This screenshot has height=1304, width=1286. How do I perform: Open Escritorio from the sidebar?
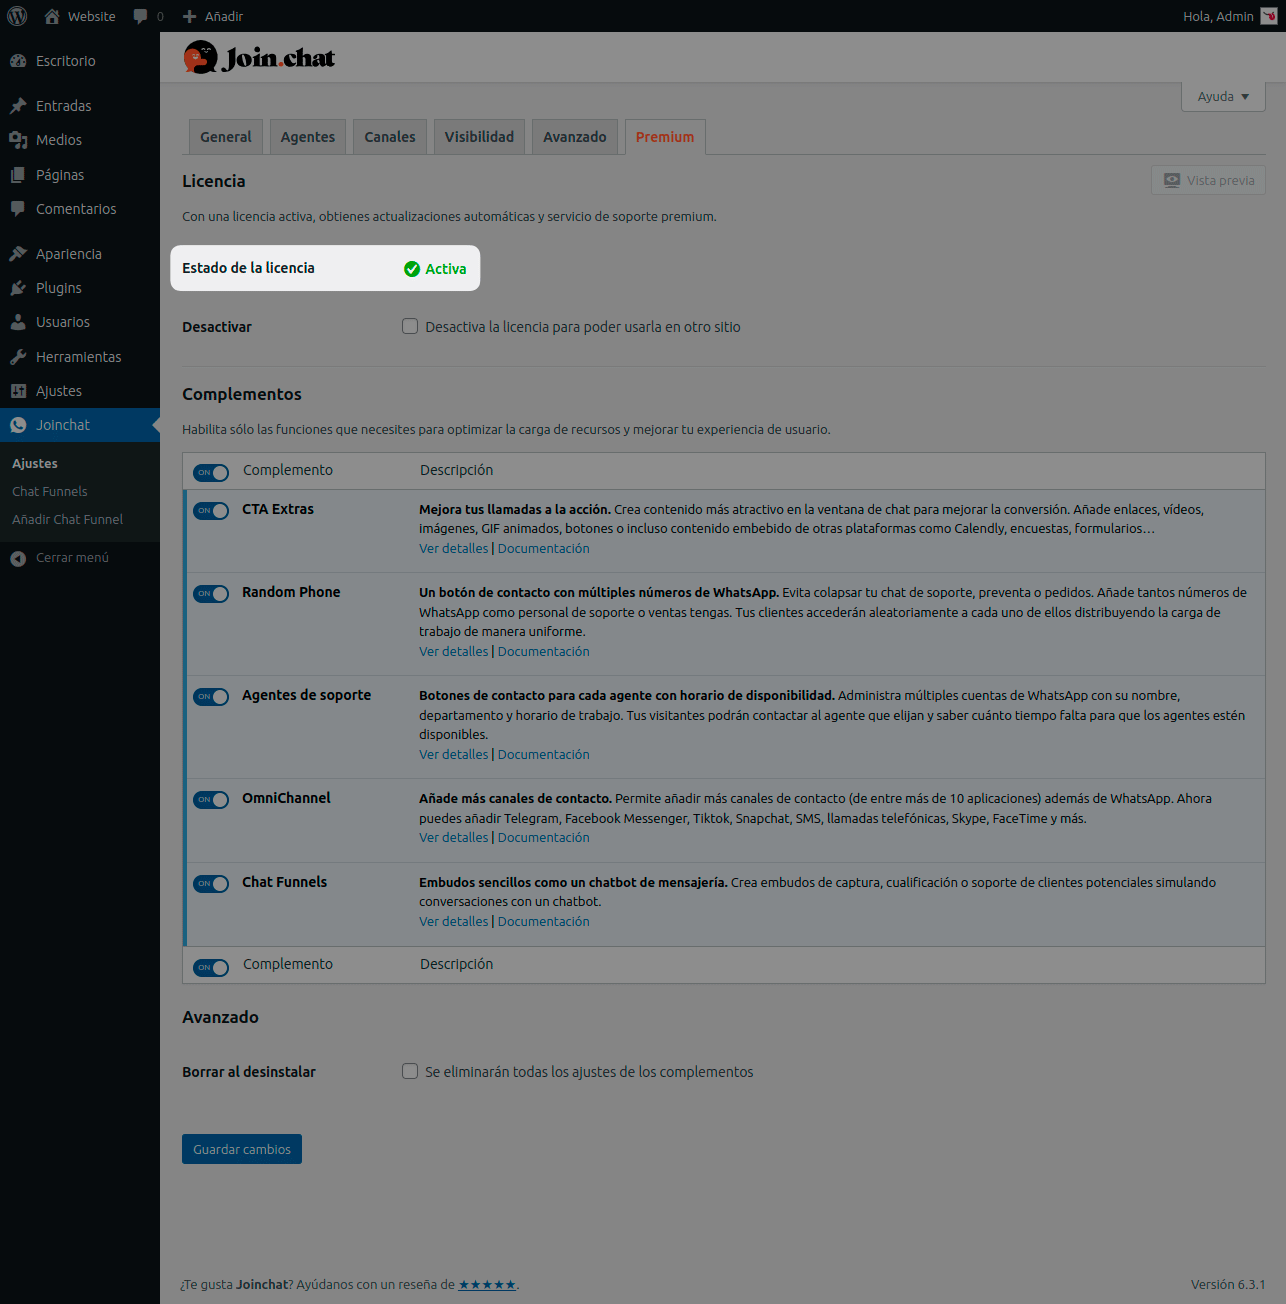65,61
